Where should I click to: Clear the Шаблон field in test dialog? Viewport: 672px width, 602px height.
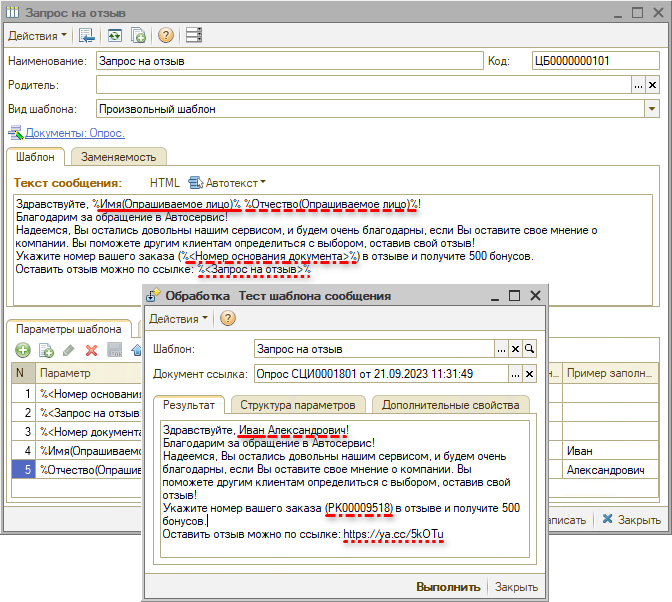(x=516, y=349)
